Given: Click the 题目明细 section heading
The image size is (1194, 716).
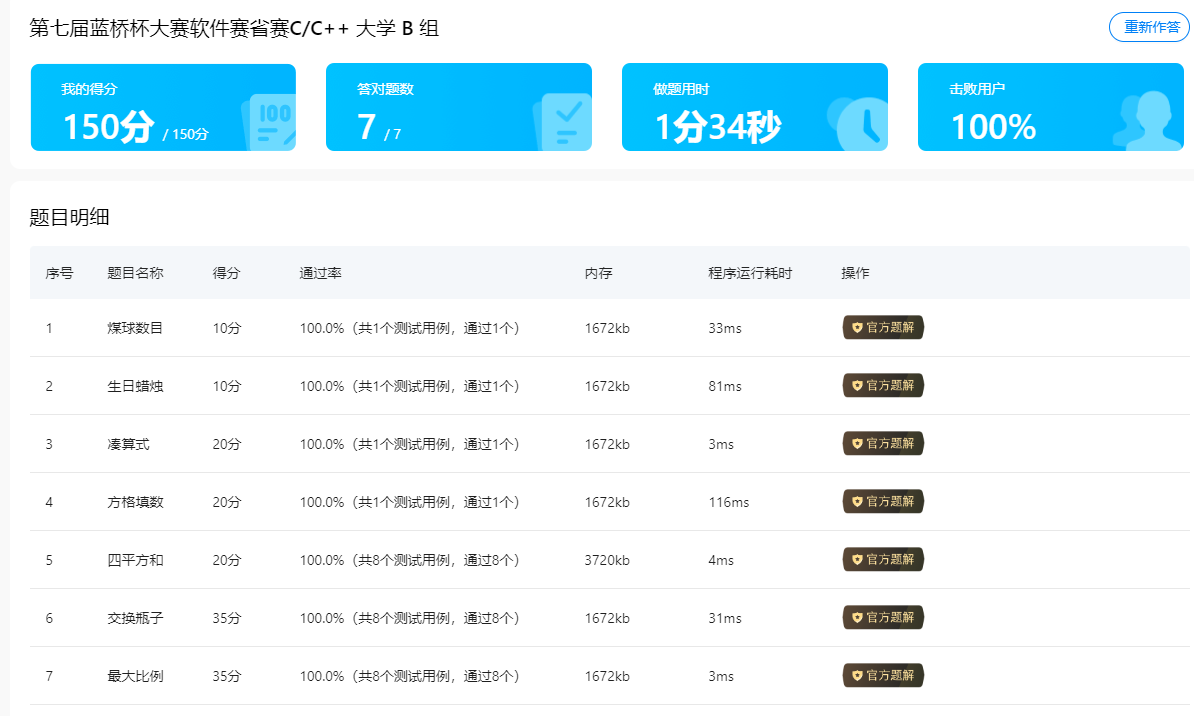Looking at the screenshot, I should 69,217.
